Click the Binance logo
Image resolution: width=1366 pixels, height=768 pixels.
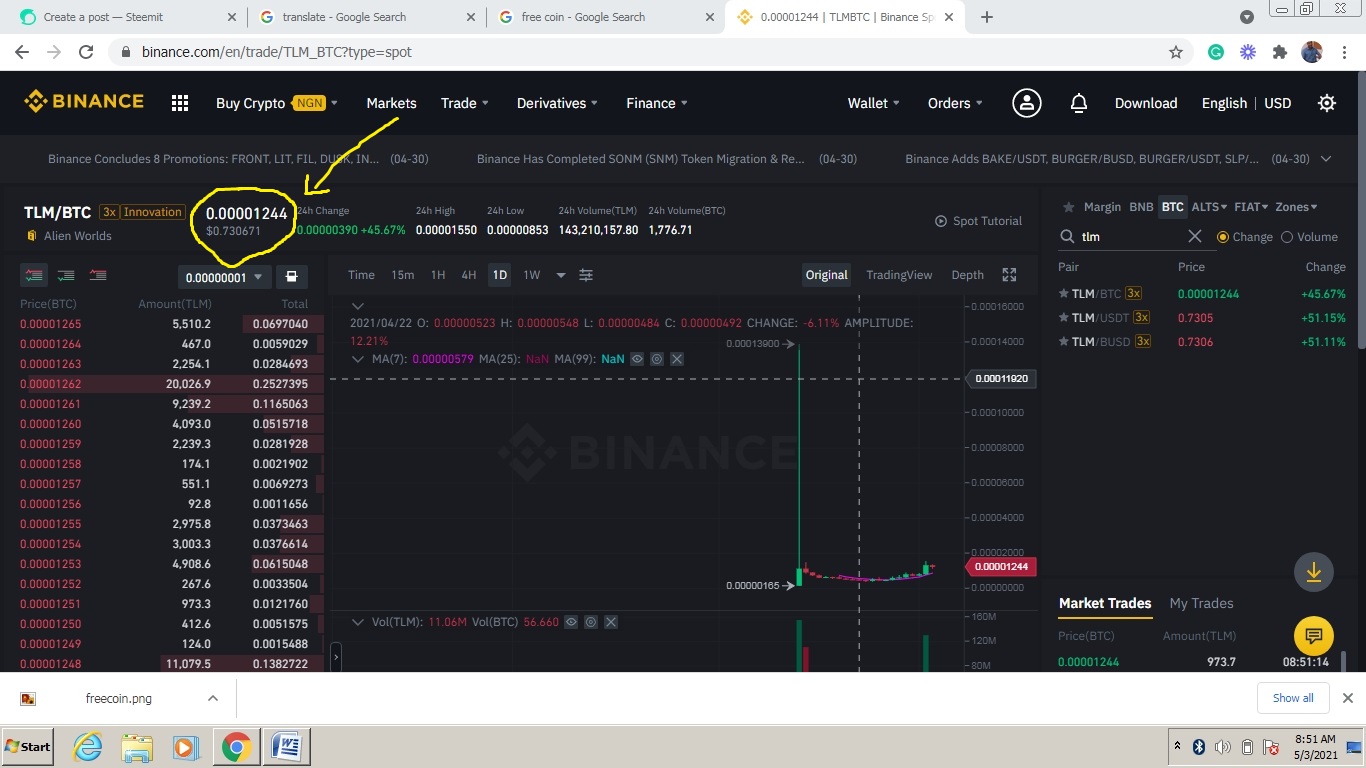84,101
